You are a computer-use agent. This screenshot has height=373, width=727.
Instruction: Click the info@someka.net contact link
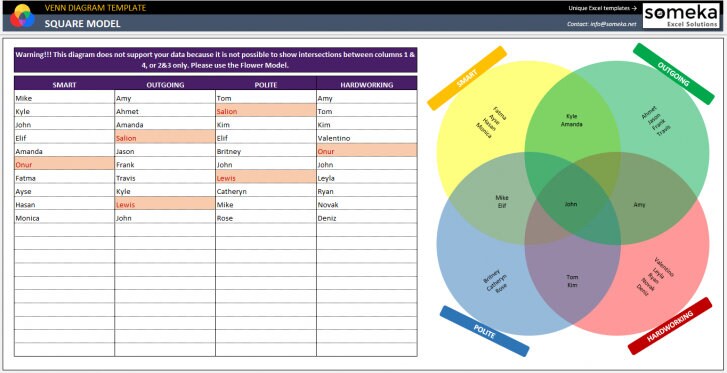[x=613, y=24]
